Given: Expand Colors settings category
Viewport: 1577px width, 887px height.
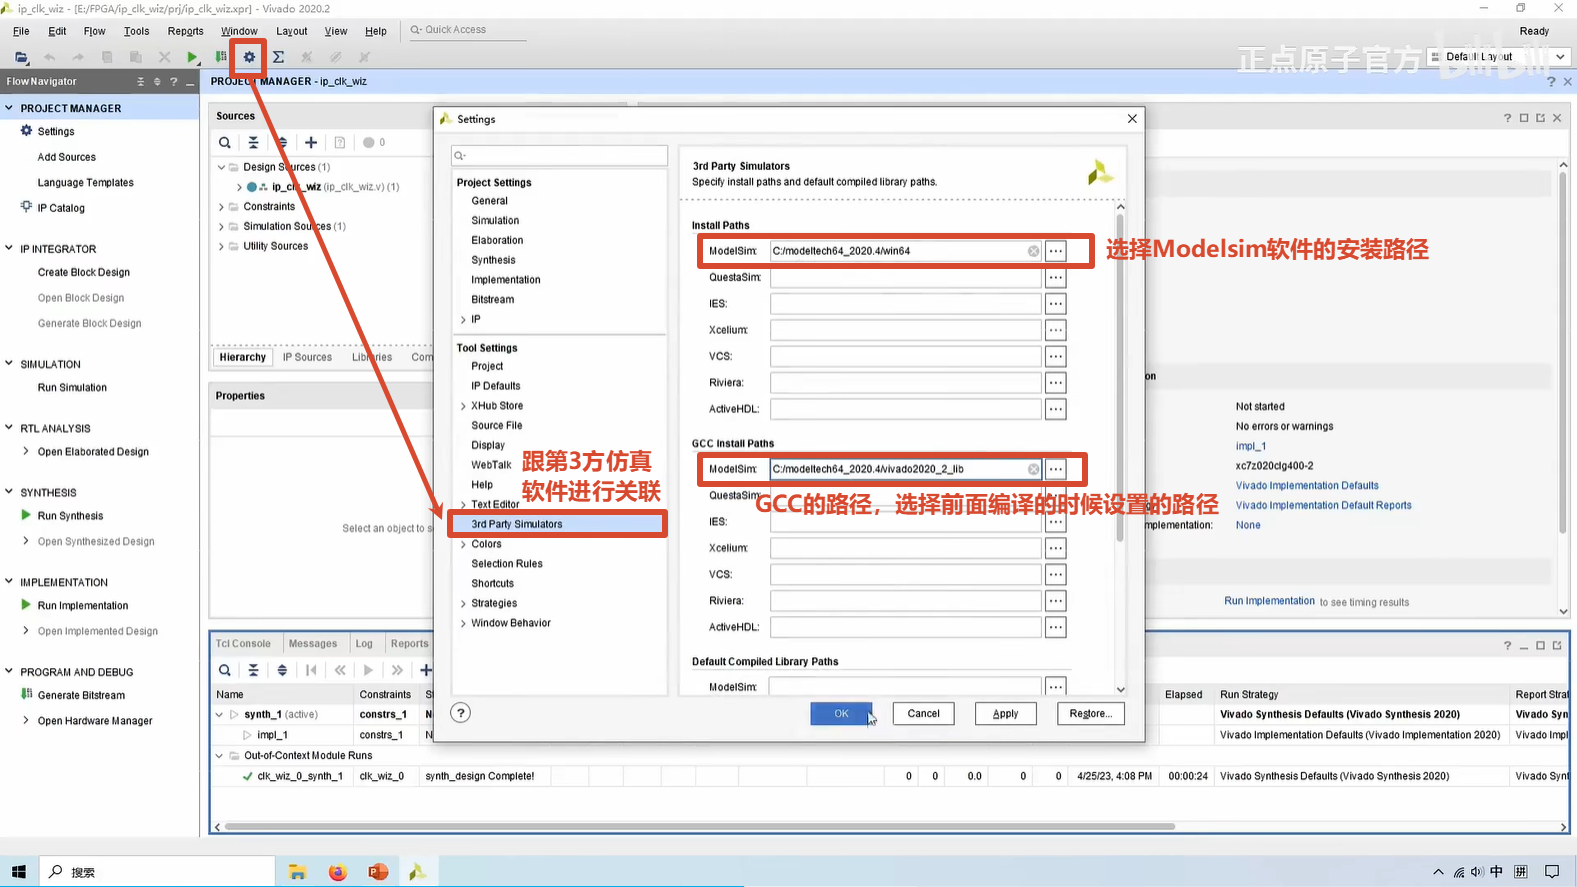Looking at the screenshot, I should coord(463,545).
